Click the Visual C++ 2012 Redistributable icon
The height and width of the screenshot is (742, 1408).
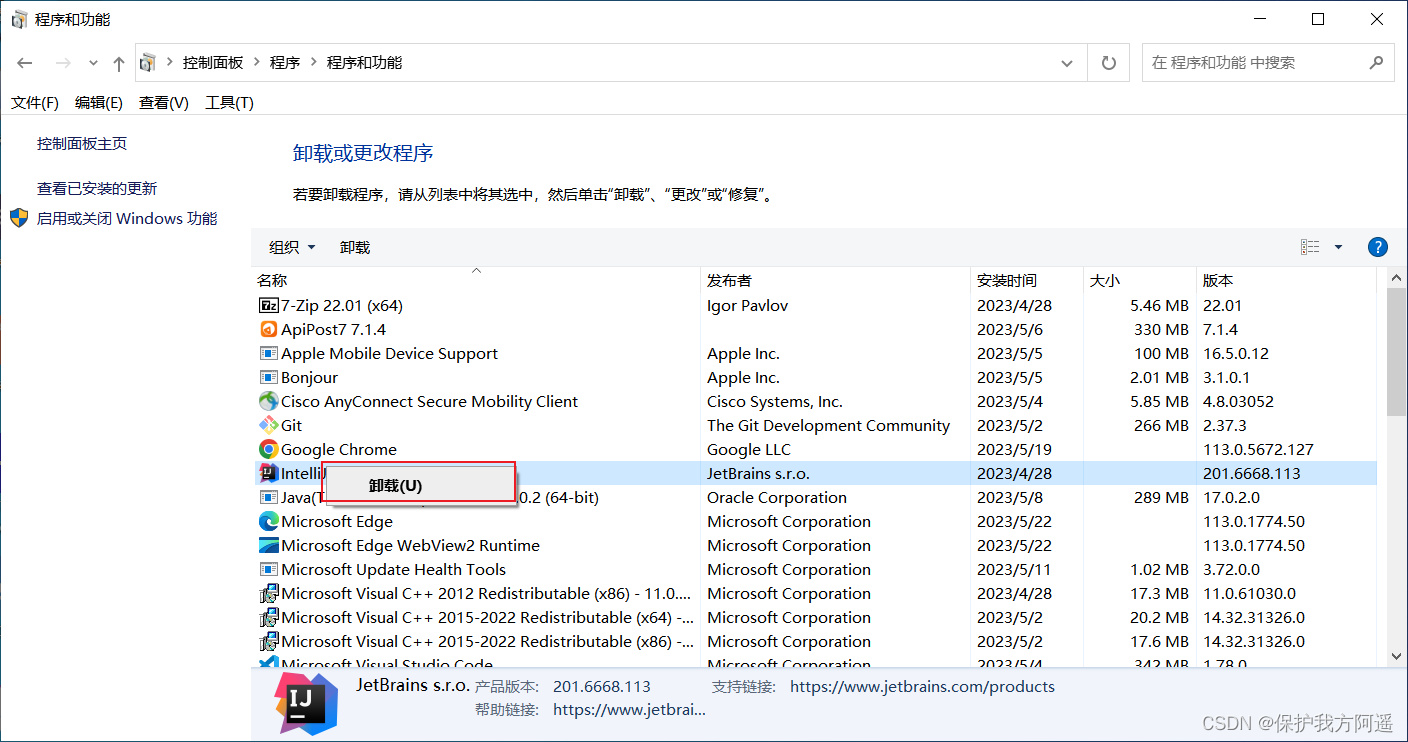[x=268, y=594]
